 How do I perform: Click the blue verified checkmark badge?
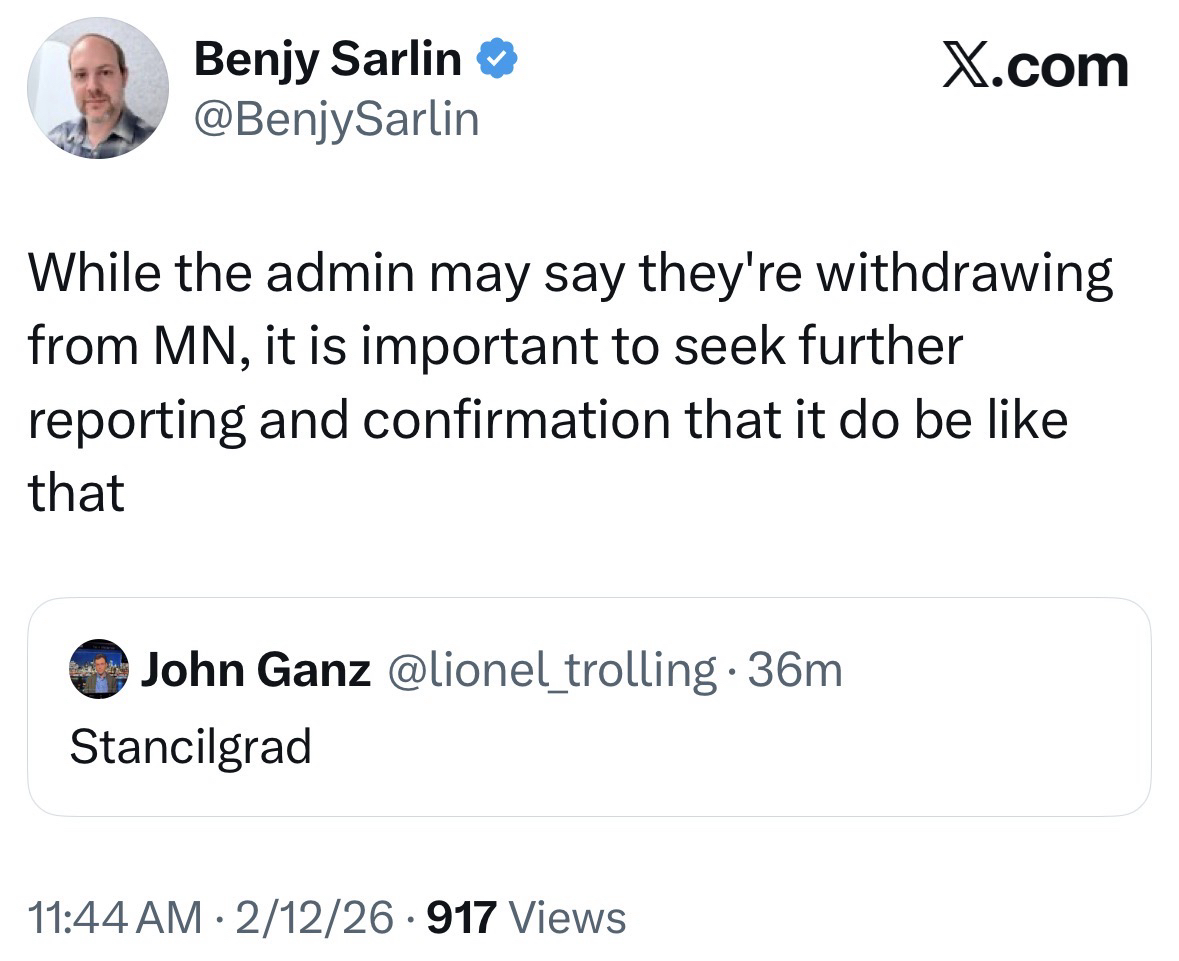(x=495, y=61)
